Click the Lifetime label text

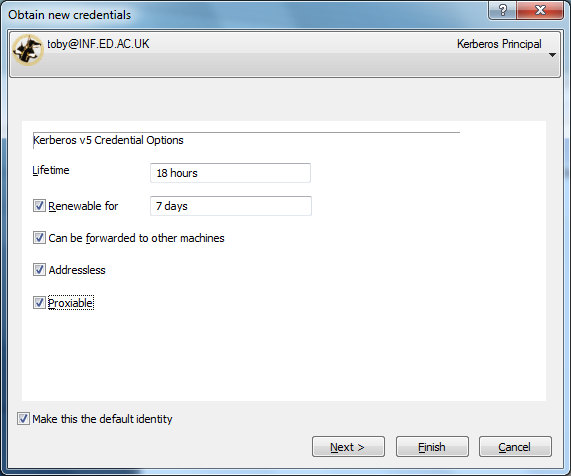(51, 170)
